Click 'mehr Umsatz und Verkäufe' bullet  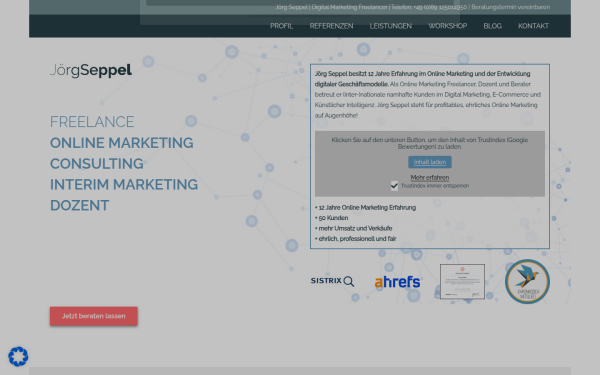click(x=354, y=228)
